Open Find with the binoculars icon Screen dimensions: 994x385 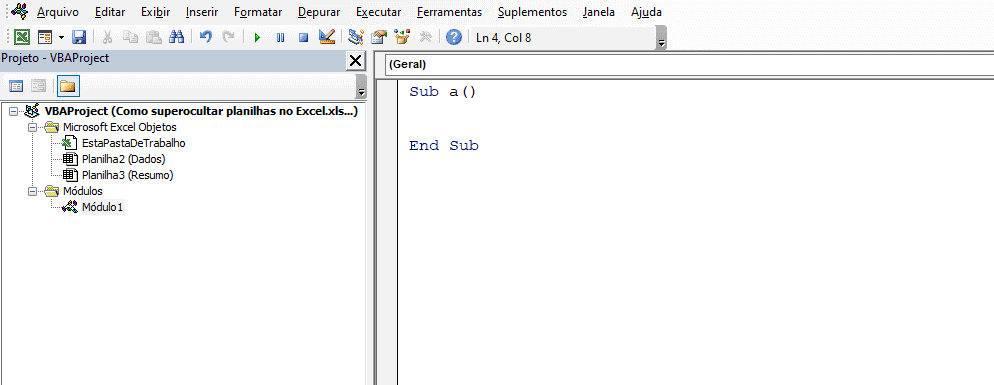[176, 37]
